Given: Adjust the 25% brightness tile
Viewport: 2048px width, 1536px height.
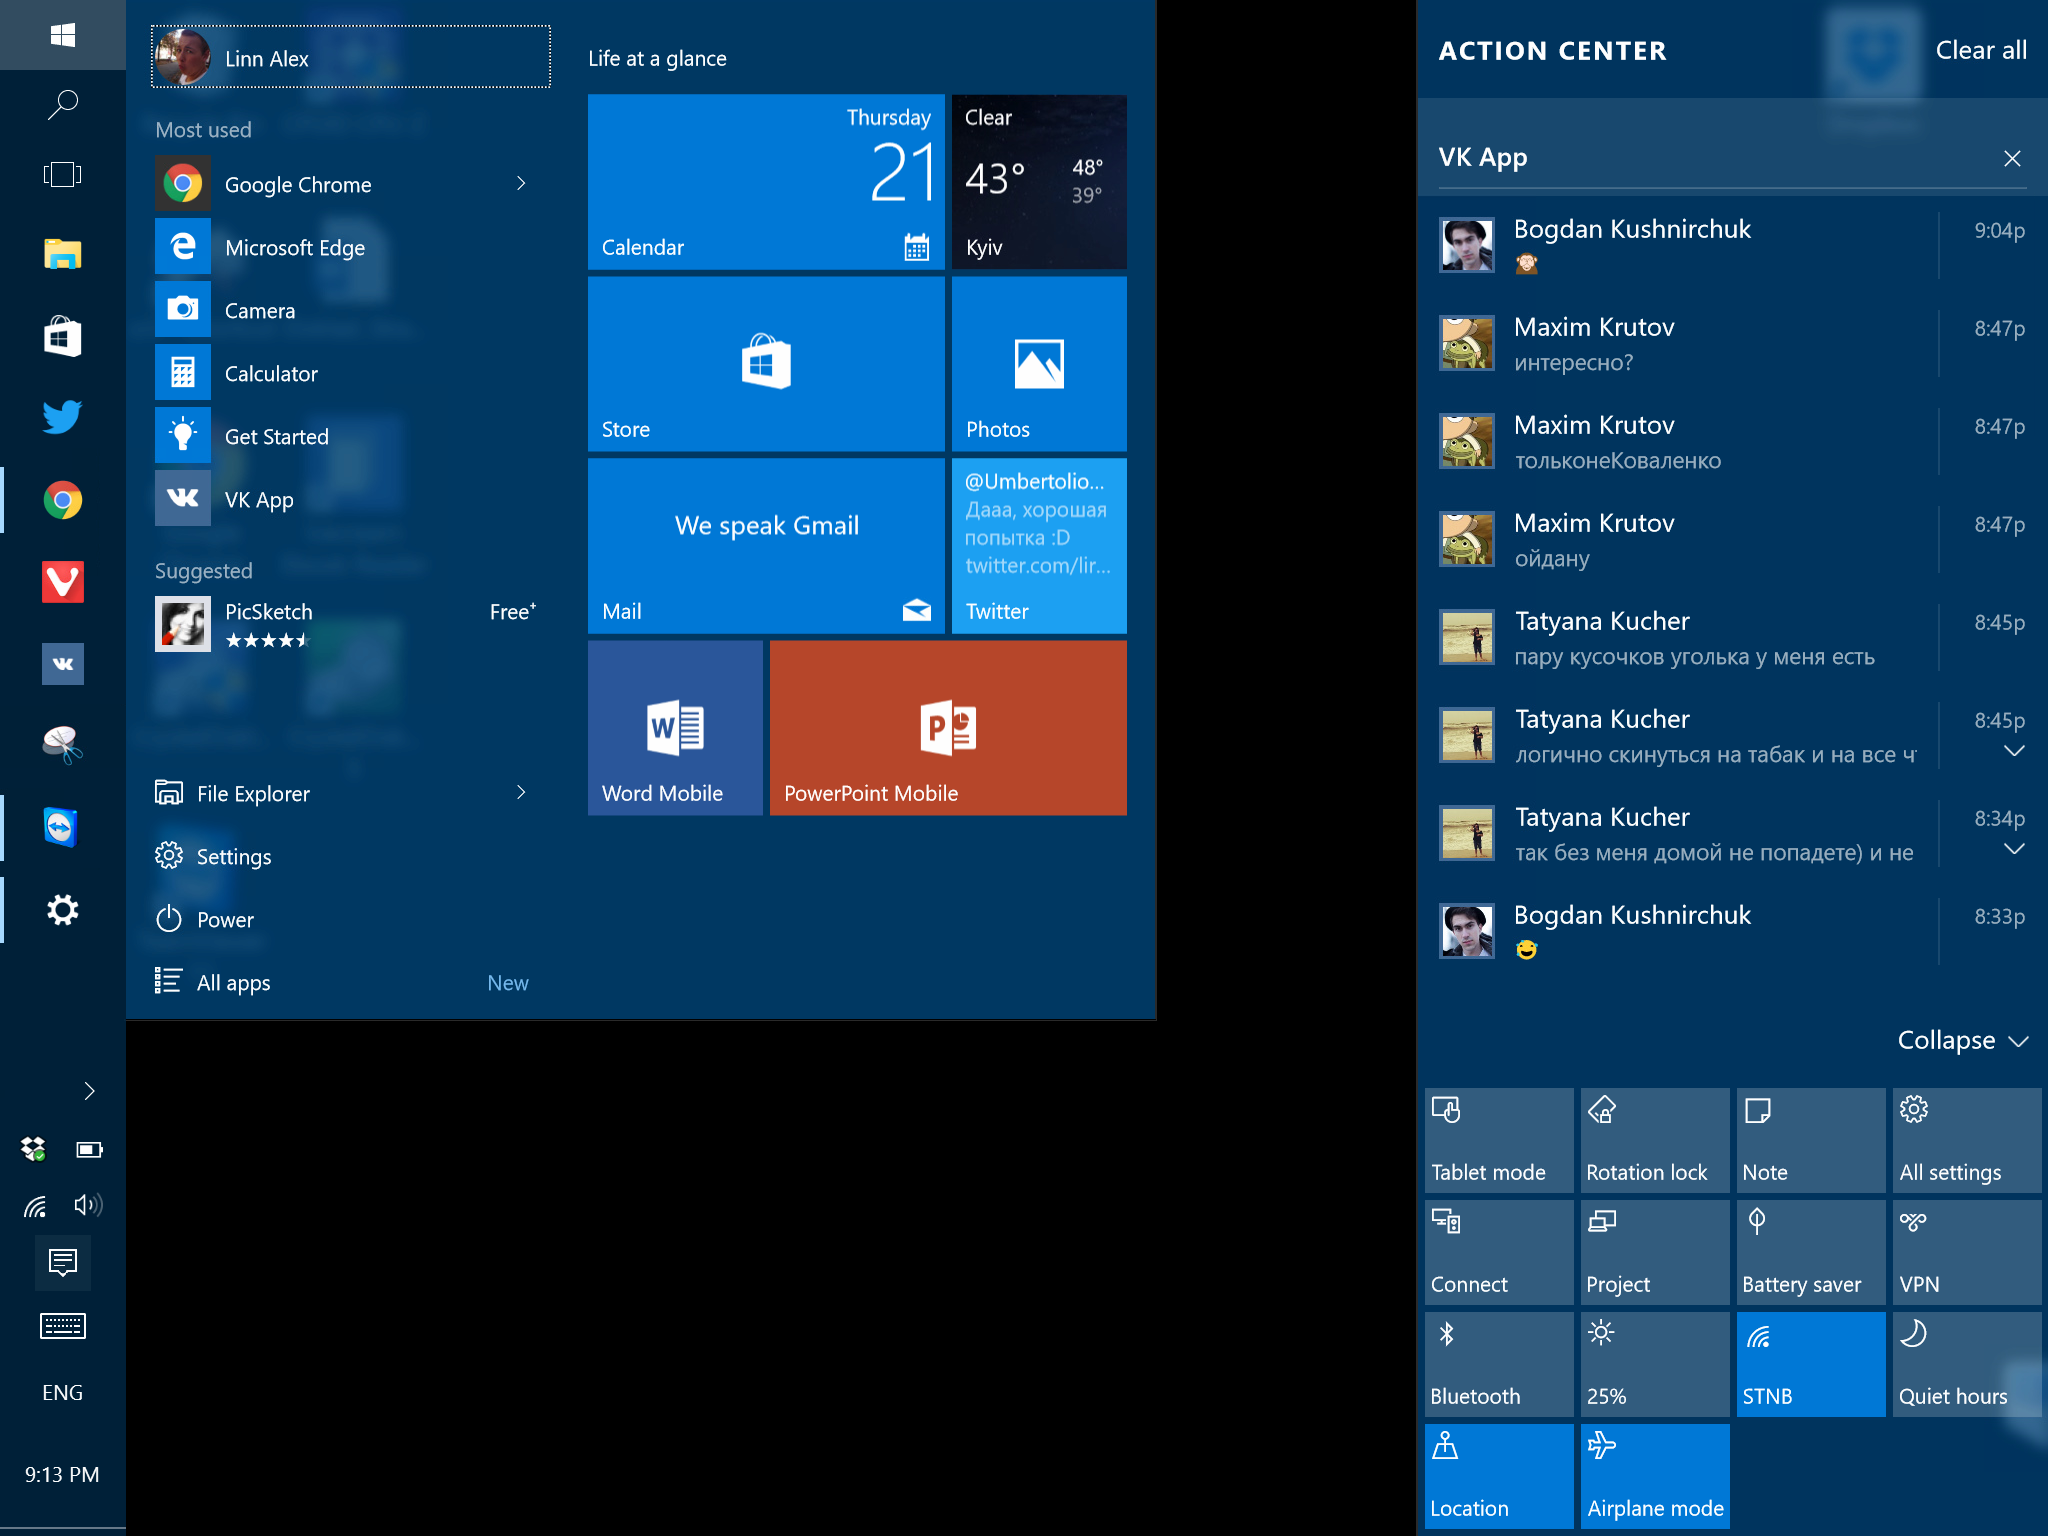Looking at the screenshot, I should click(1655, 1364).
